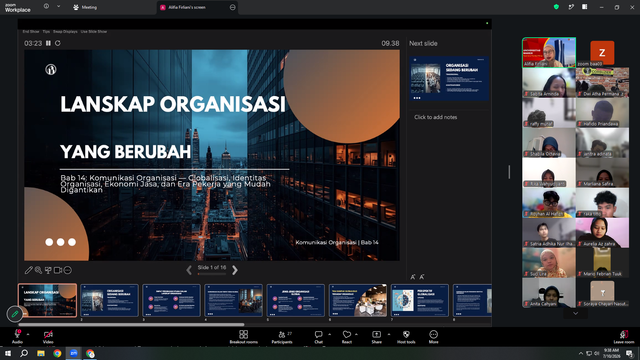Change the view layout icon
This screenshot has width=640, height=360.
pyautogui.click(x=584, y=7)
